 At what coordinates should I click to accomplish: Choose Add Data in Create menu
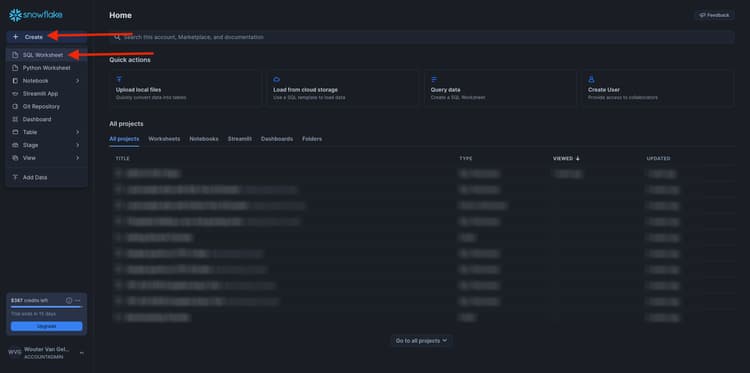tap(46, 177)
